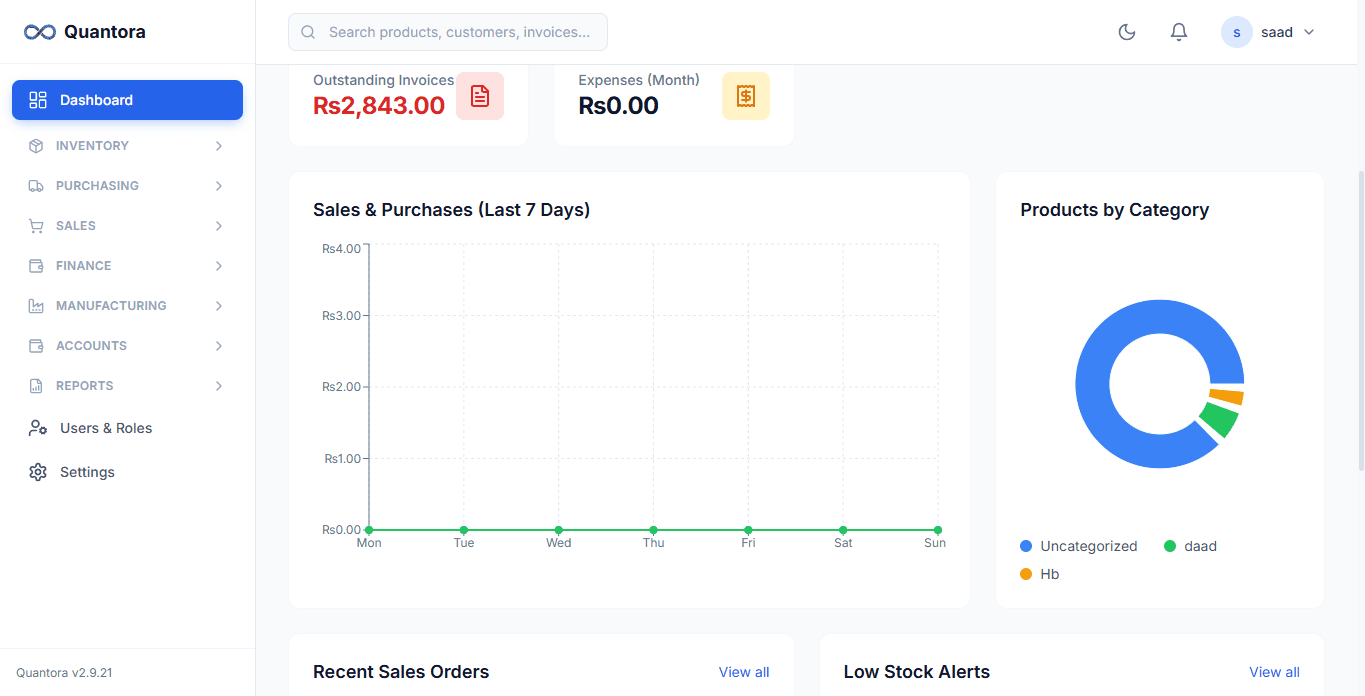Click View all for Recent Sales Orders
1365x696 pixels.
click(x=744, y=672)
